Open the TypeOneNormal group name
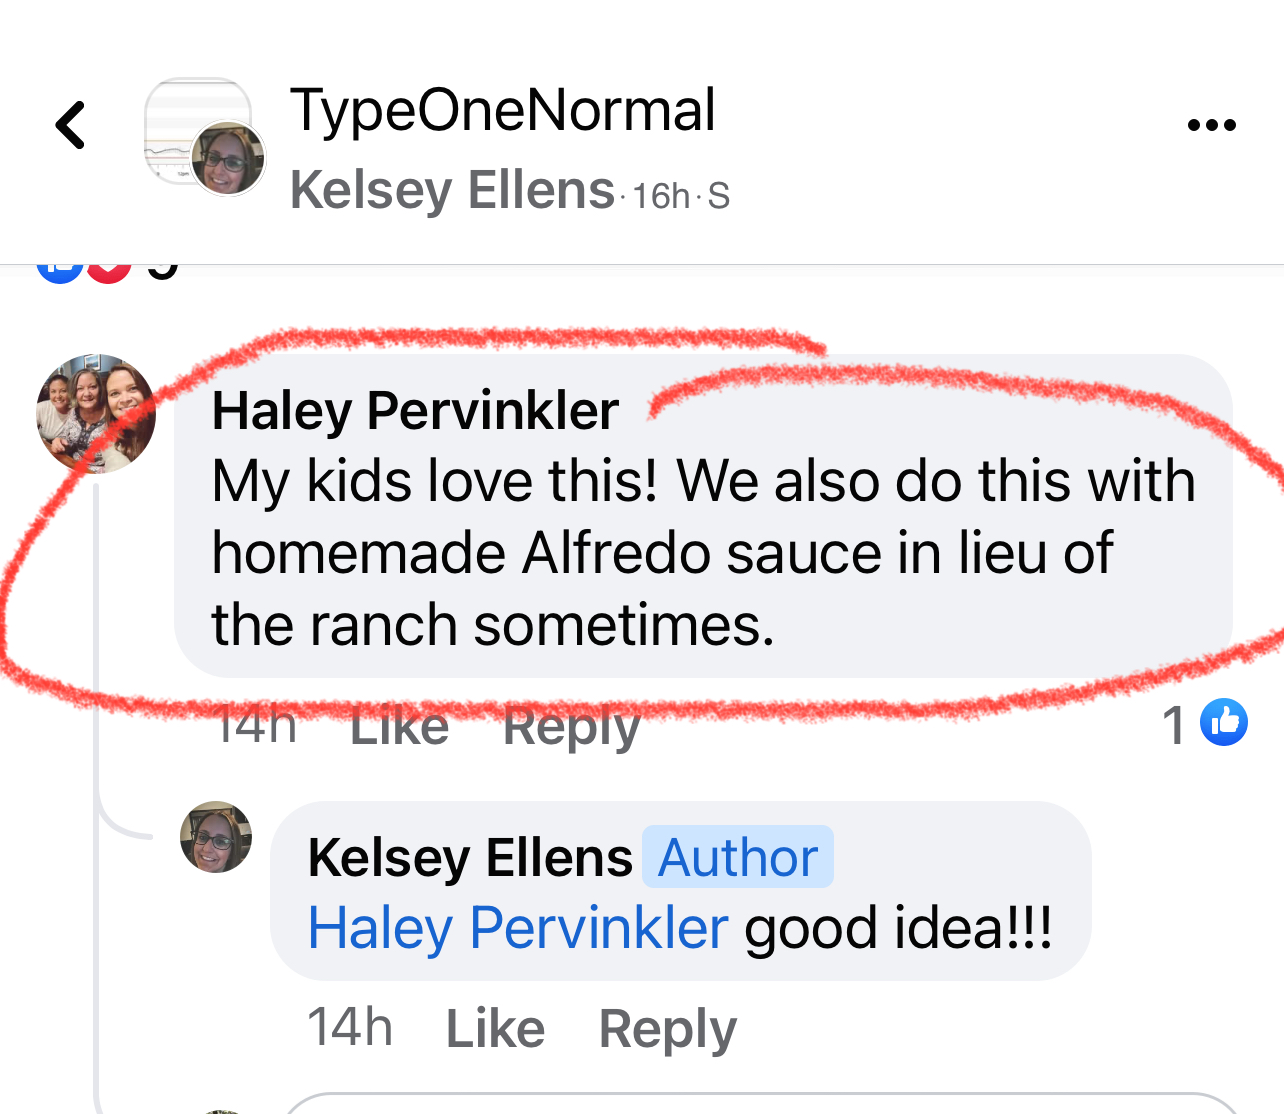The width and height of the screenshot is (1284, 1114). coord(502,110)
